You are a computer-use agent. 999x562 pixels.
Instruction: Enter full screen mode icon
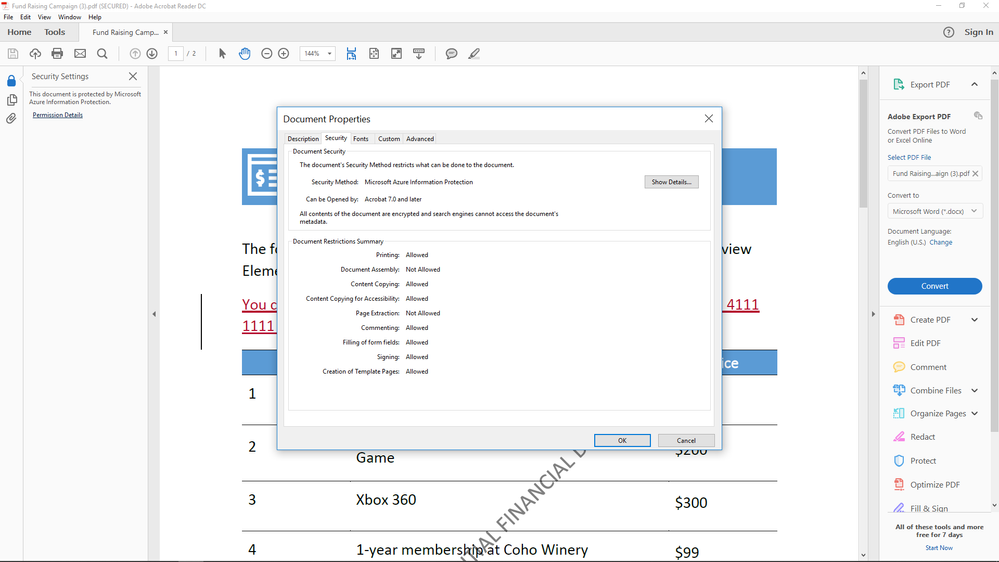(x=396, y=54)
